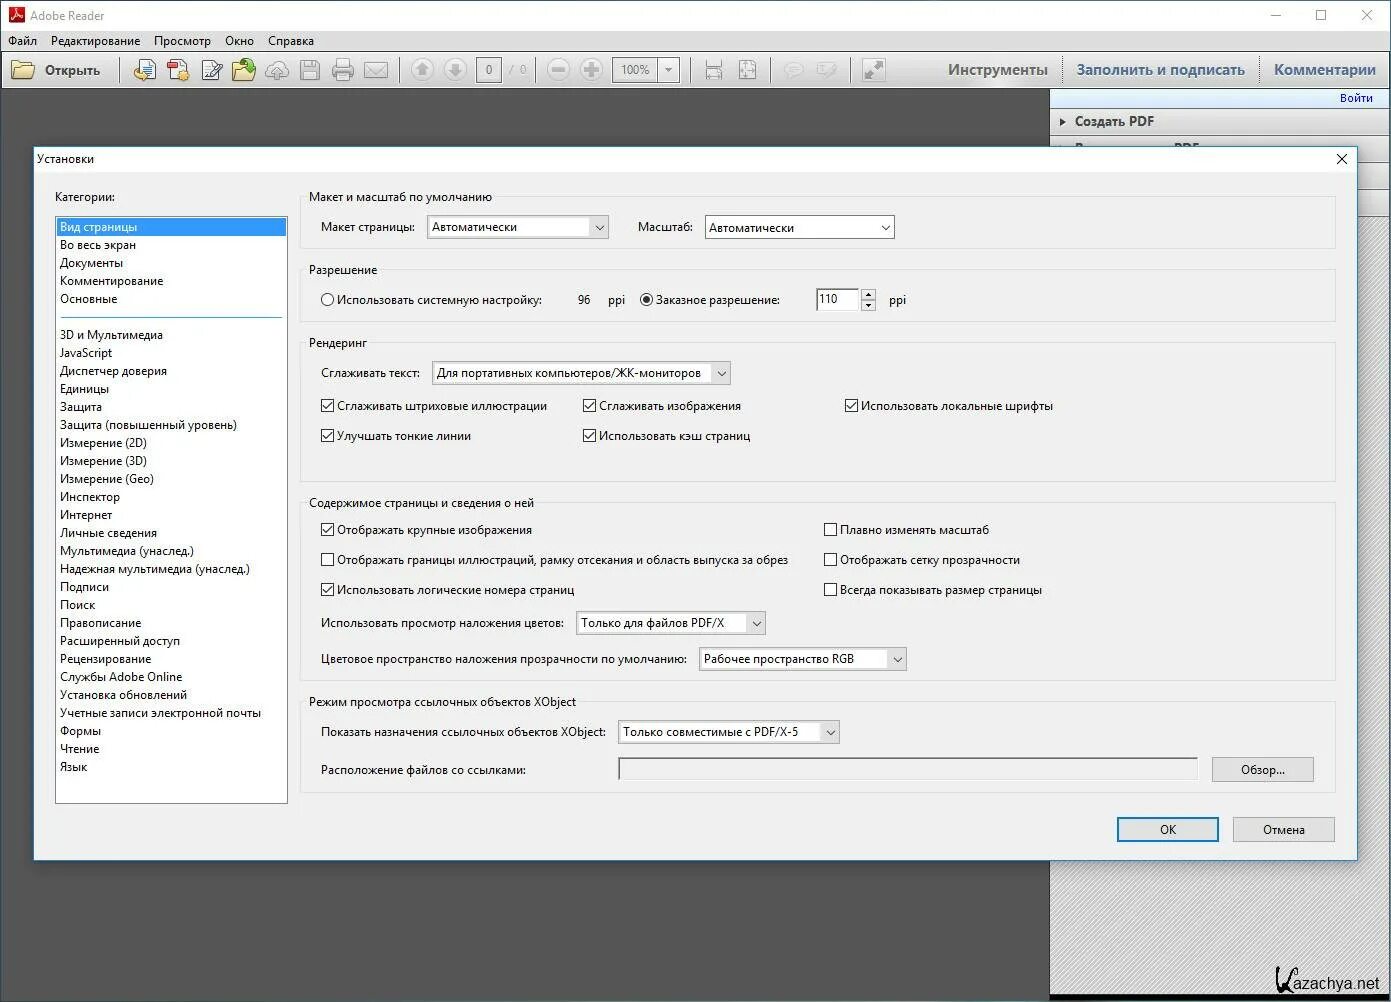
Task: Click the zoom in plus icon
Action: tap(591, 70)
